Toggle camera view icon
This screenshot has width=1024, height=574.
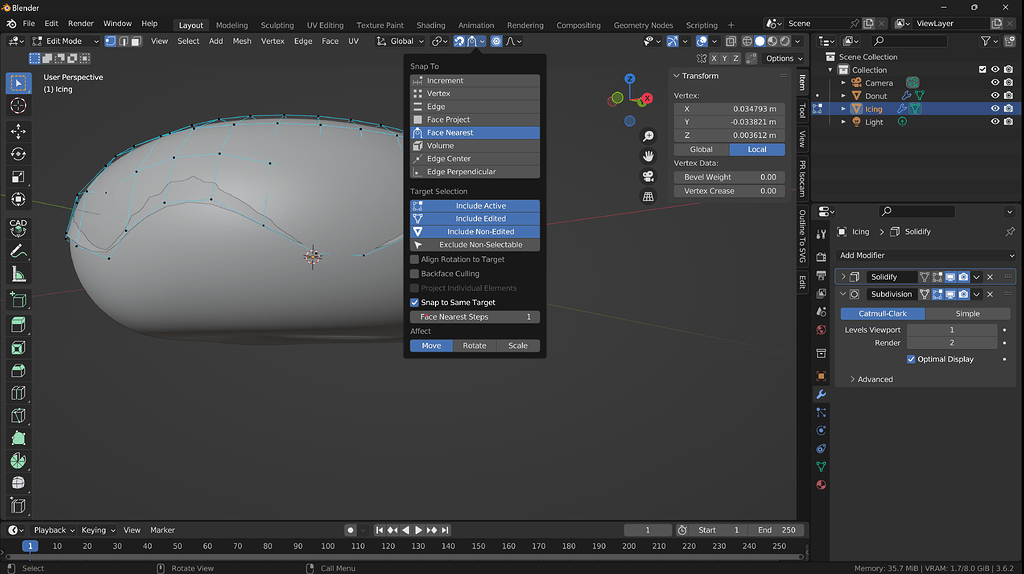tap(648, 176)
